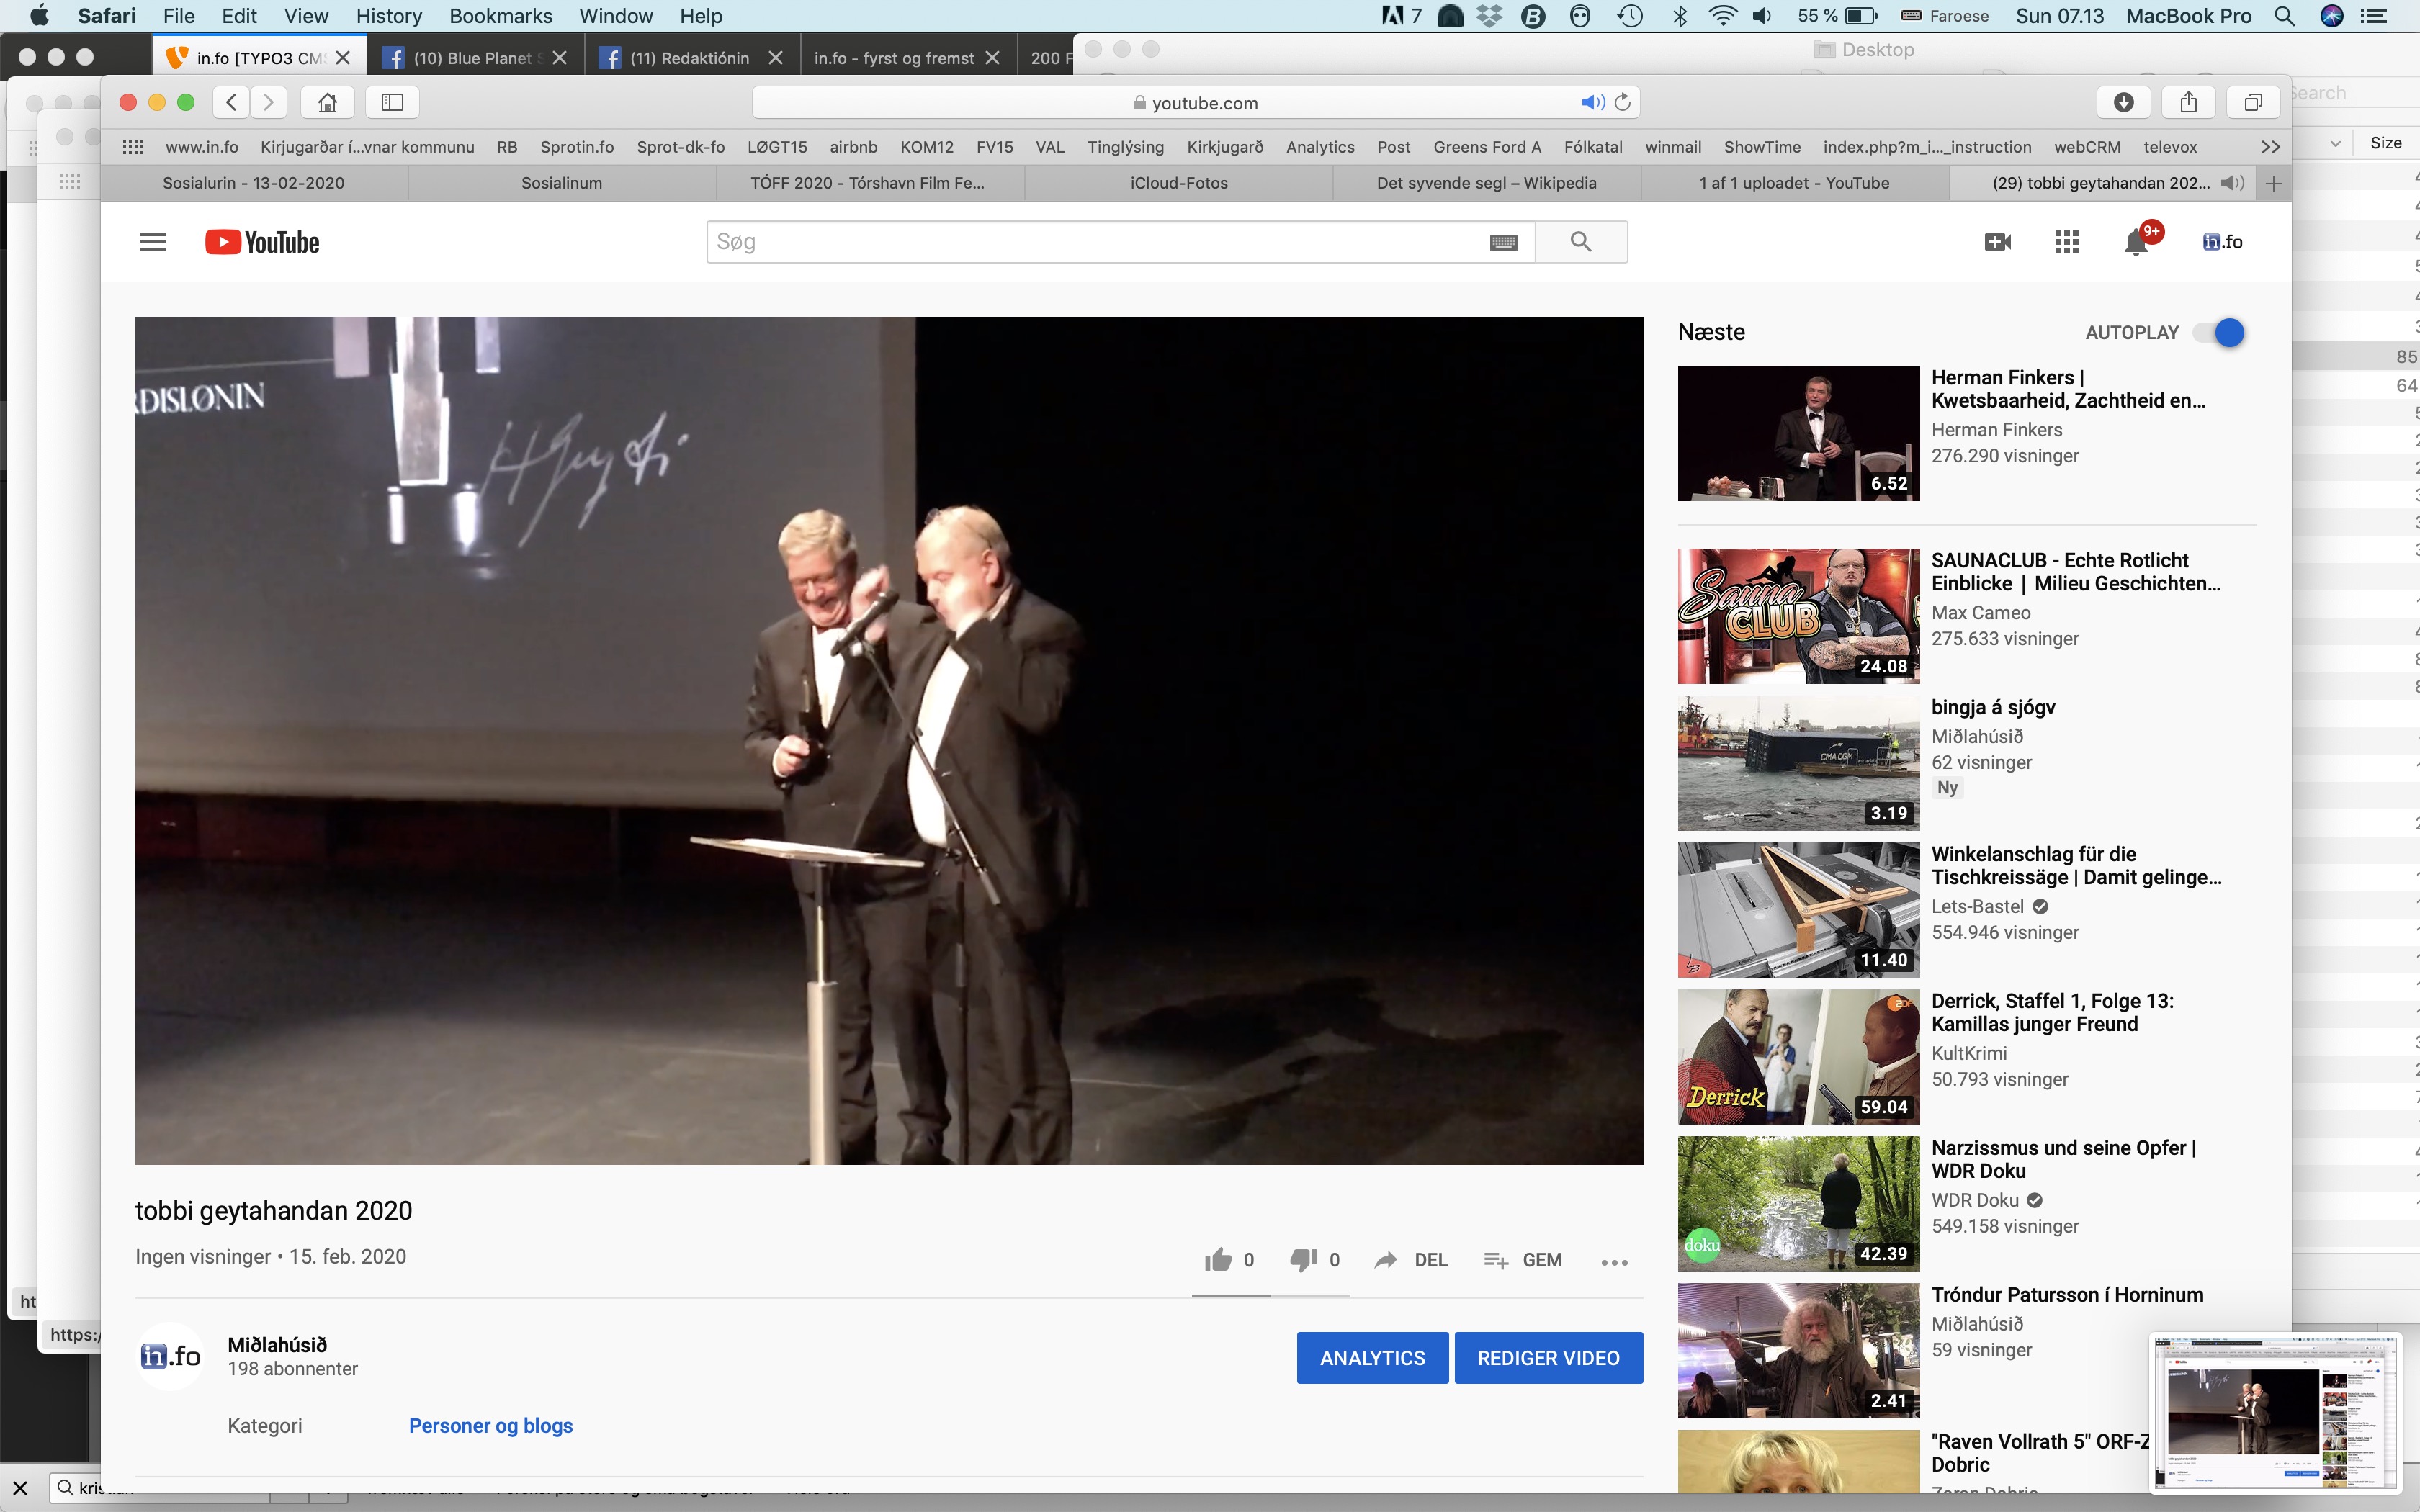Open the notifications bell
The image size is (2420, 1512).
[x=2136, y=242]
